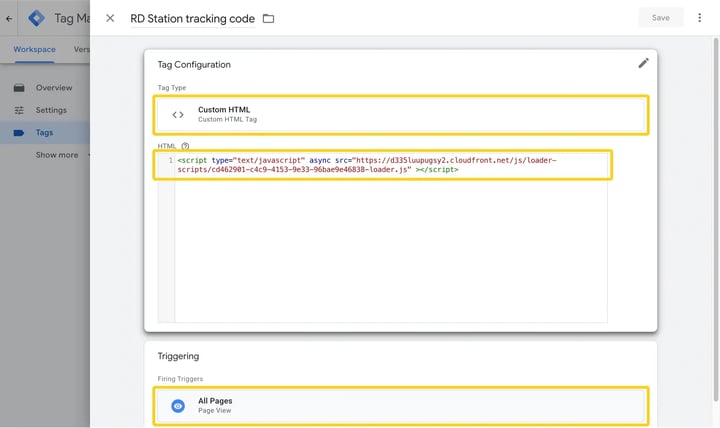The image size is (720, 428).
Task: Select the Custom HTML tag type row
Action: tap(401, 114)
